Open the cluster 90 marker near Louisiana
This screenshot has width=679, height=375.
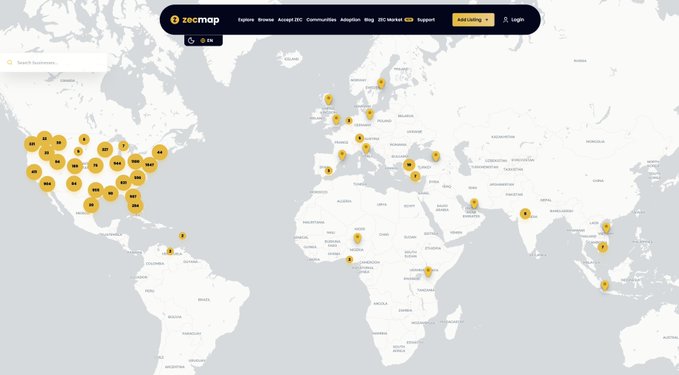click(x=111, y=193)
